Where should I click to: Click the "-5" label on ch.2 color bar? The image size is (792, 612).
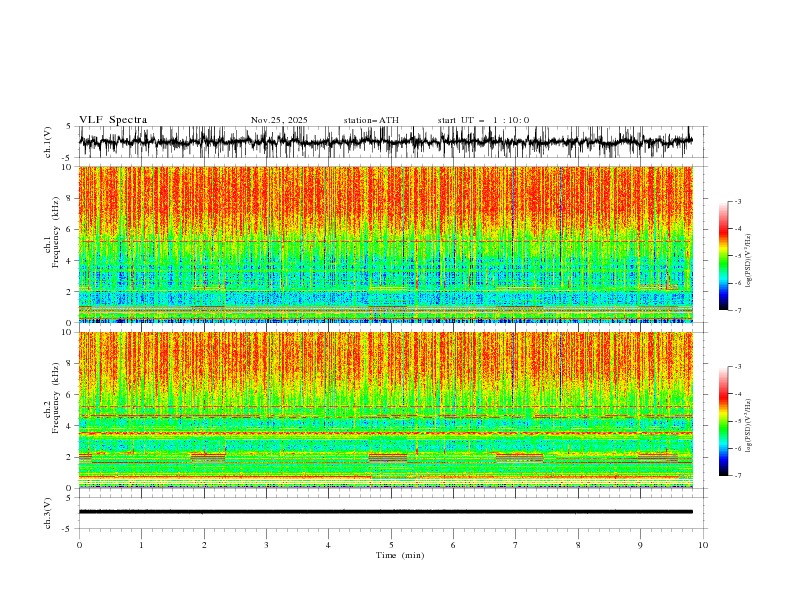pos(738,421)
